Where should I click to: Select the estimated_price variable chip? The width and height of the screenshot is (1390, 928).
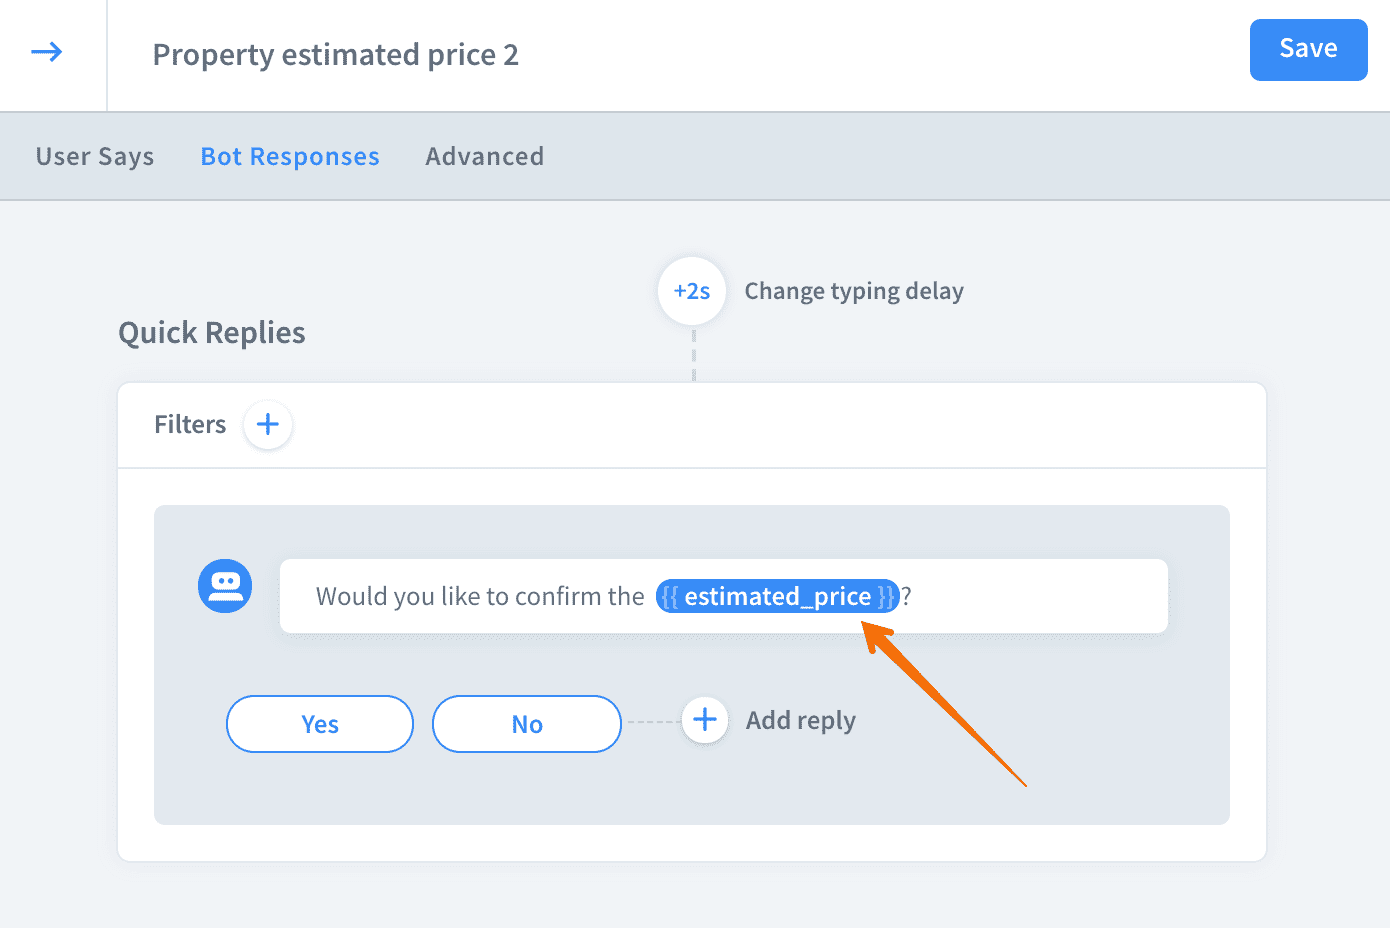(777, 597)
